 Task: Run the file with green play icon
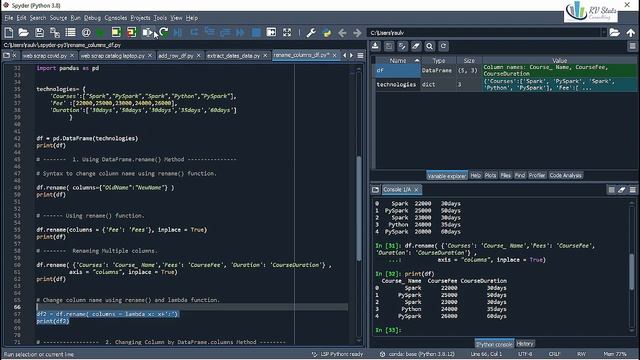click(100, 33)
